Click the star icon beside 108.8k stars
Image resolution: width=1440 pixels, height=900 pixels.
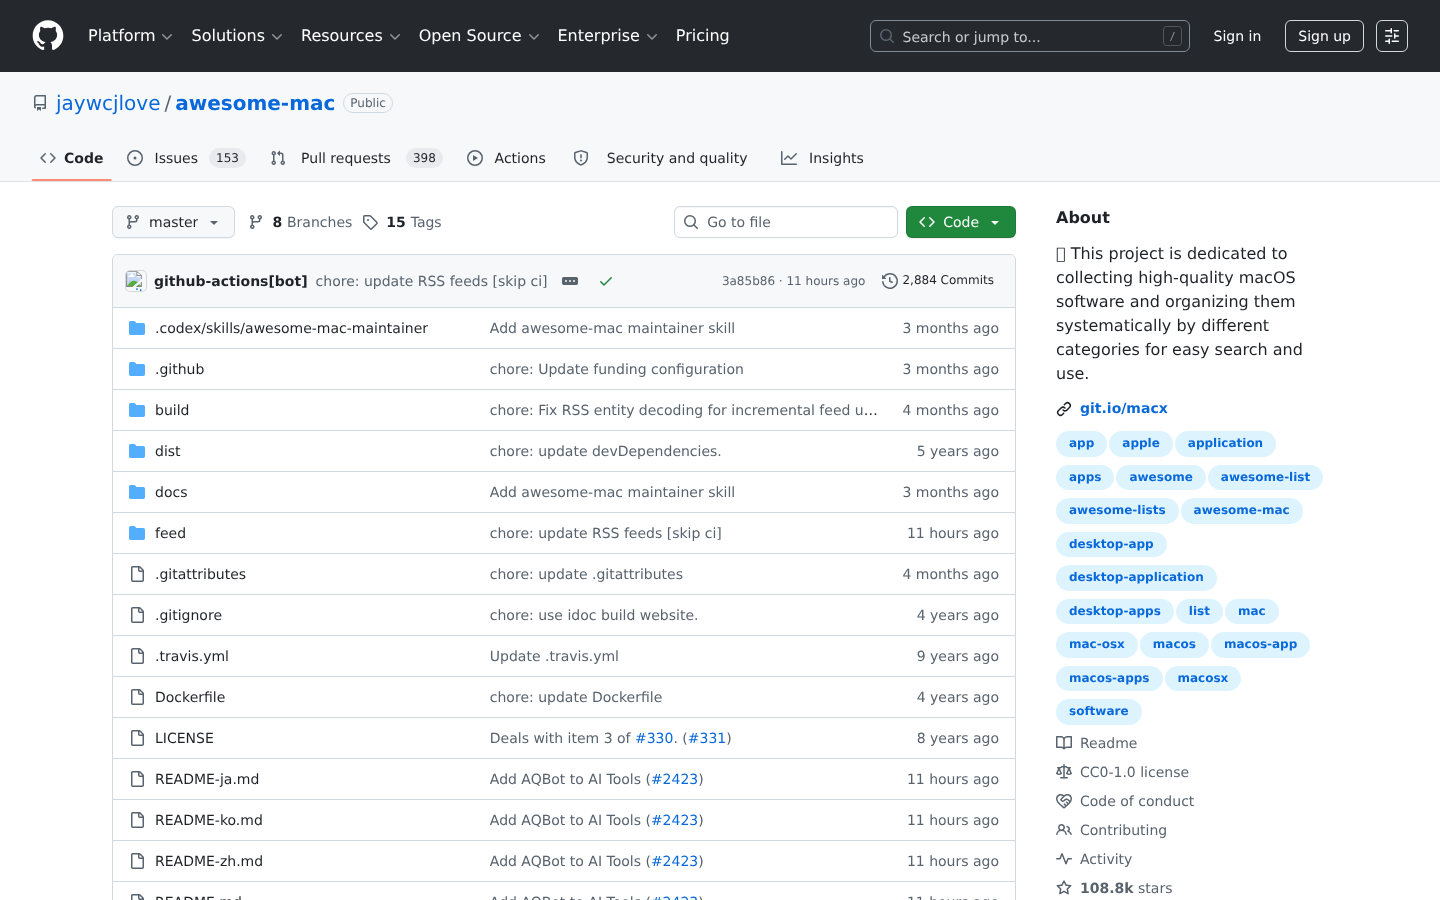1064,888
